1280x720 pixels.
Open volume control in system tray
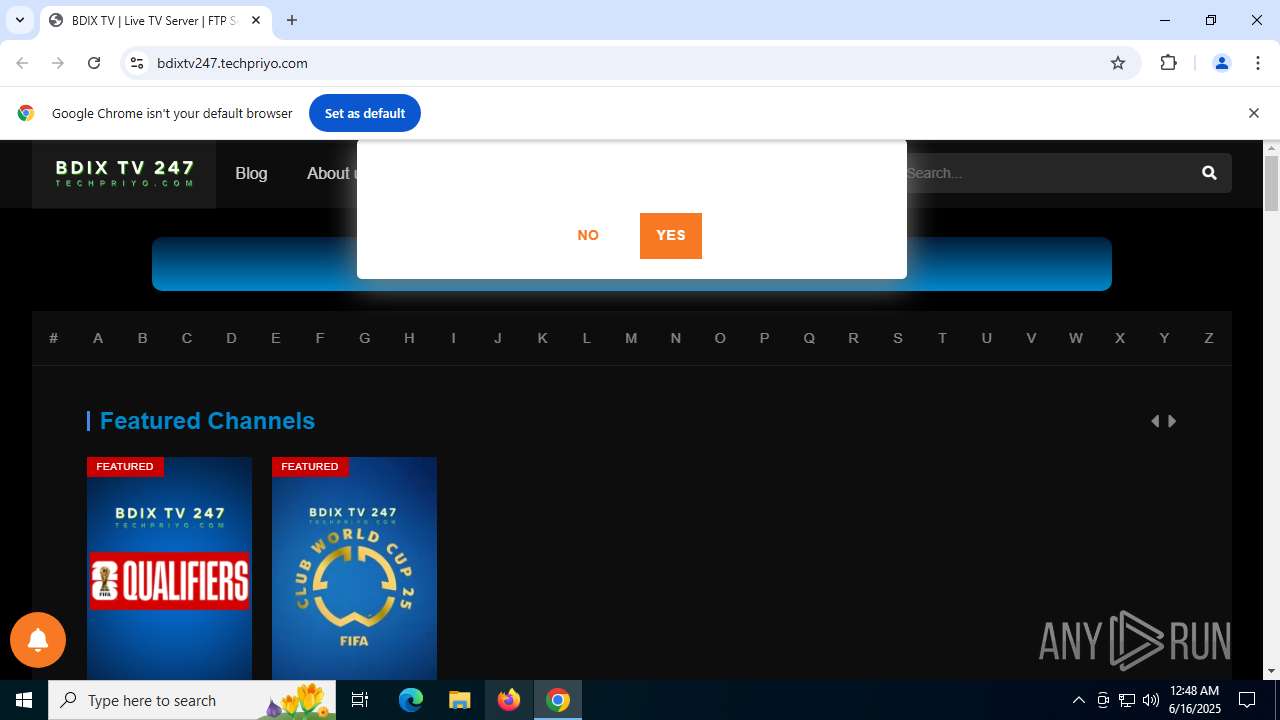pyautogui.click(x=1150, y=700)
